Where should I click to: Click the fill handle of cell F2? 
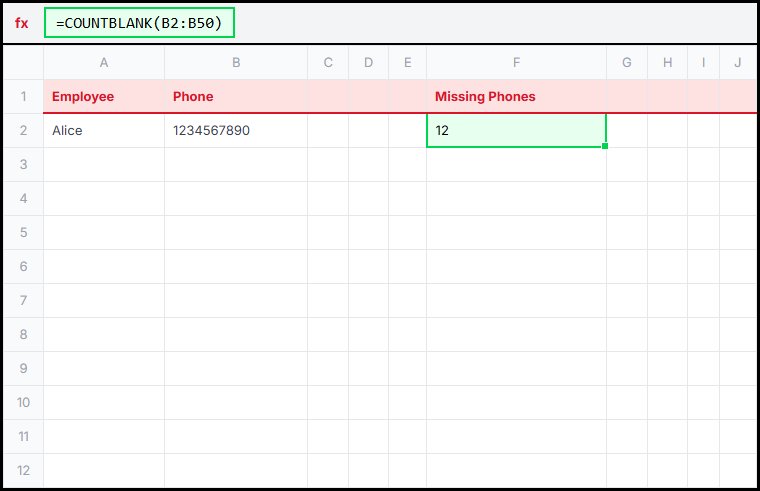click(606, 146)
